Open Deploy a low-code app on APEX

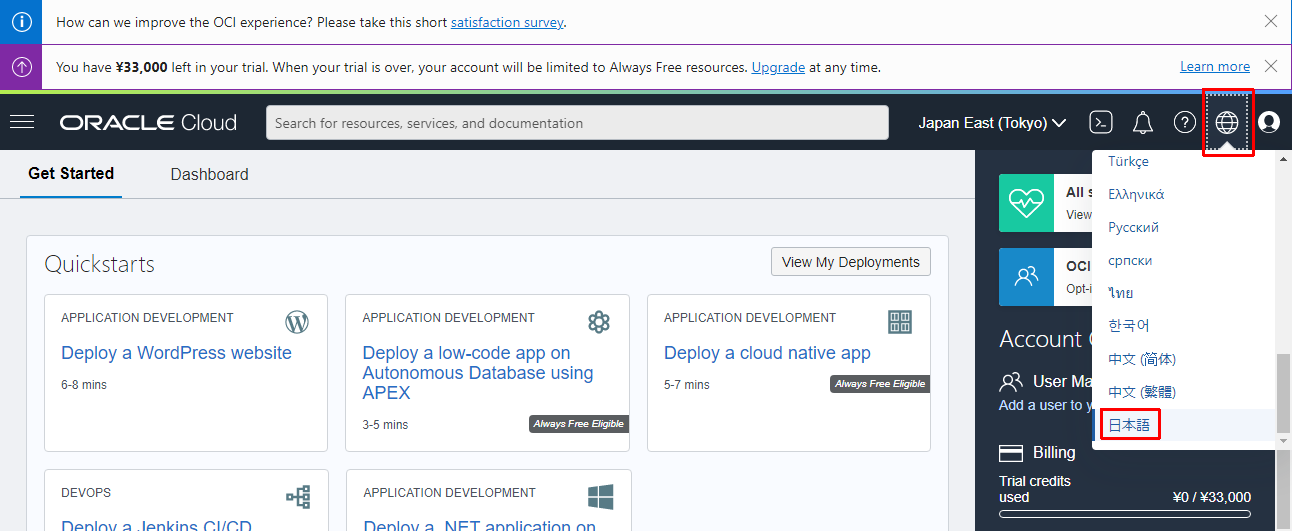(478, 373)
